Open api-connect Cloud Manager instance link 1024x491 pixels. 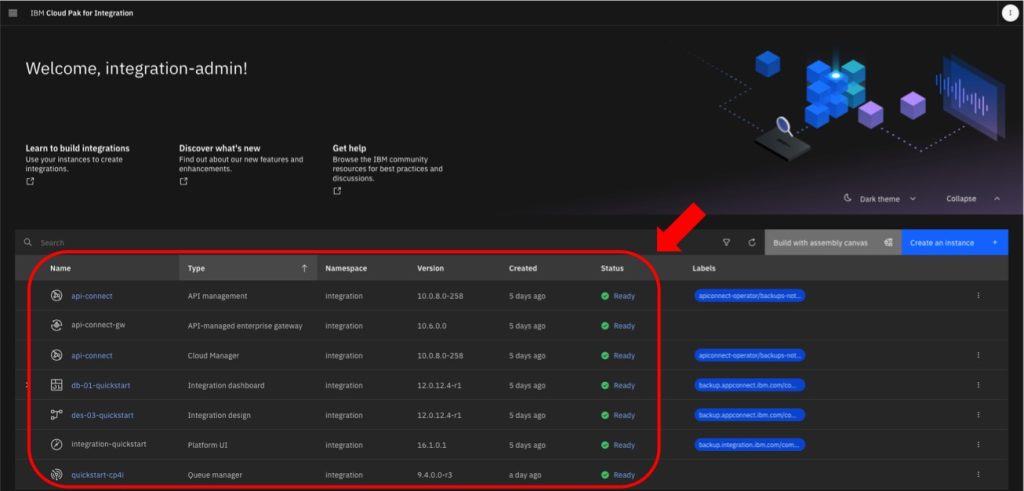point(91,355)
